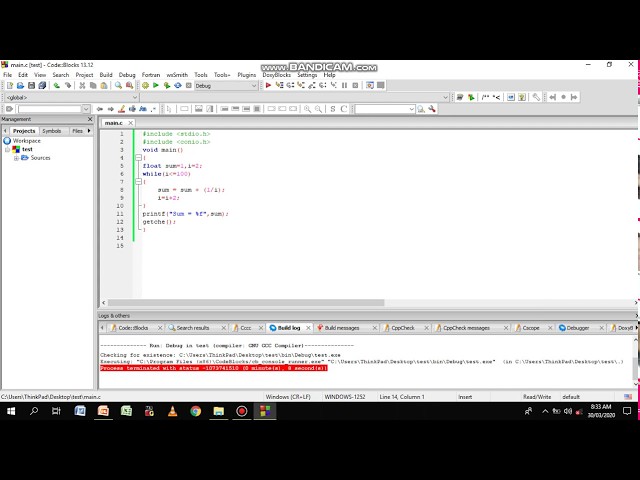Open the Plugins menu
This screenshot has height=480, width=640.
tap(247, 75)
